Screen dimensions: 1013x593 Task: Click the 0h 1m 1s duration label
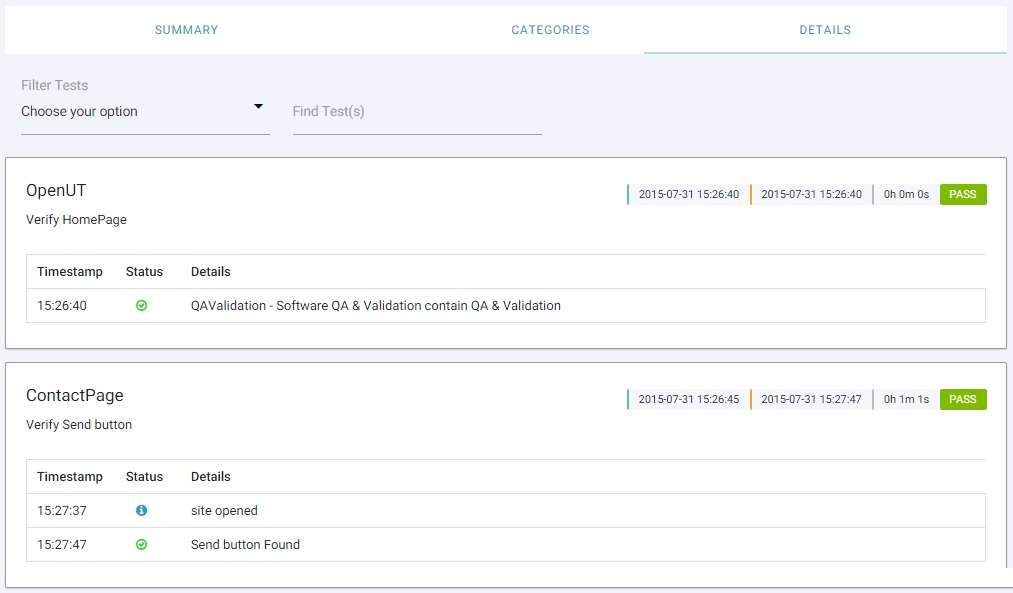(906, 399)
